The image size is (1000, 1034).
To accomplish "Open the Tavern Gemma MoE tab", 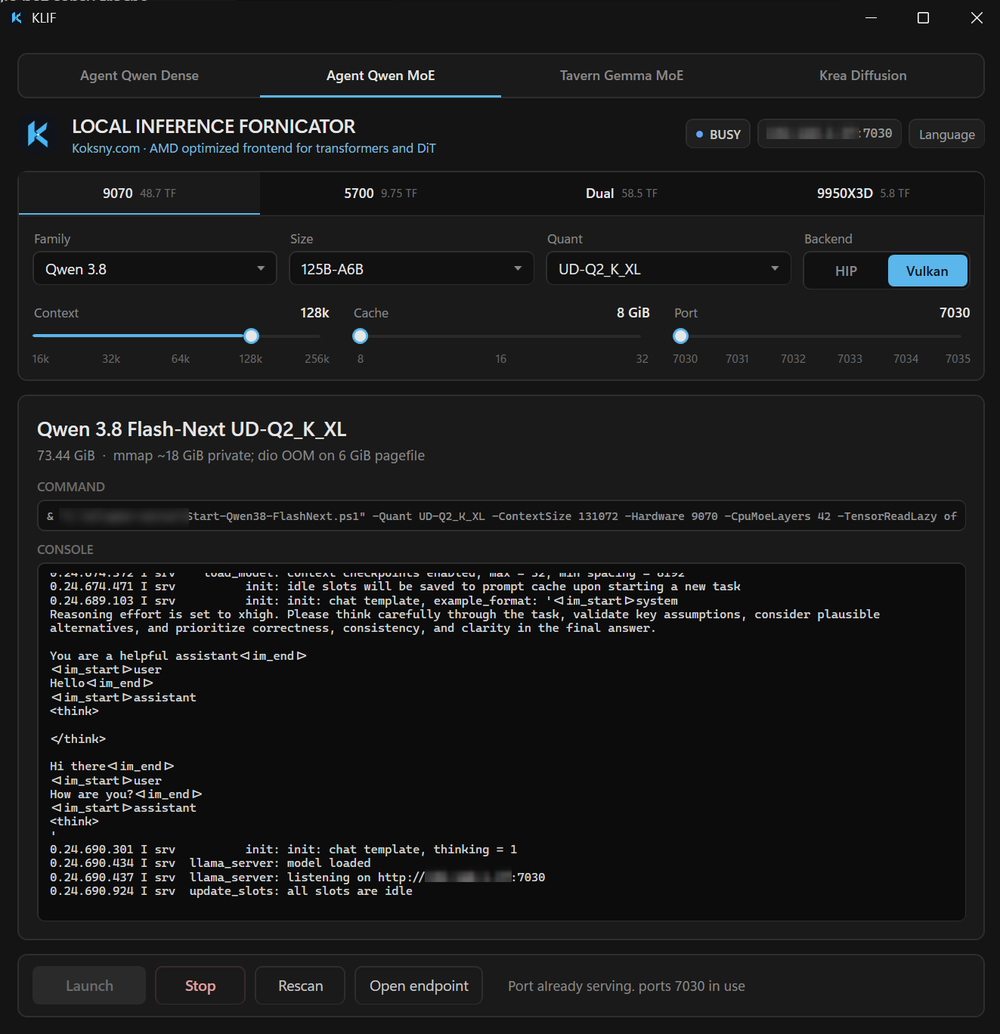I will click(x=621, y=75).
